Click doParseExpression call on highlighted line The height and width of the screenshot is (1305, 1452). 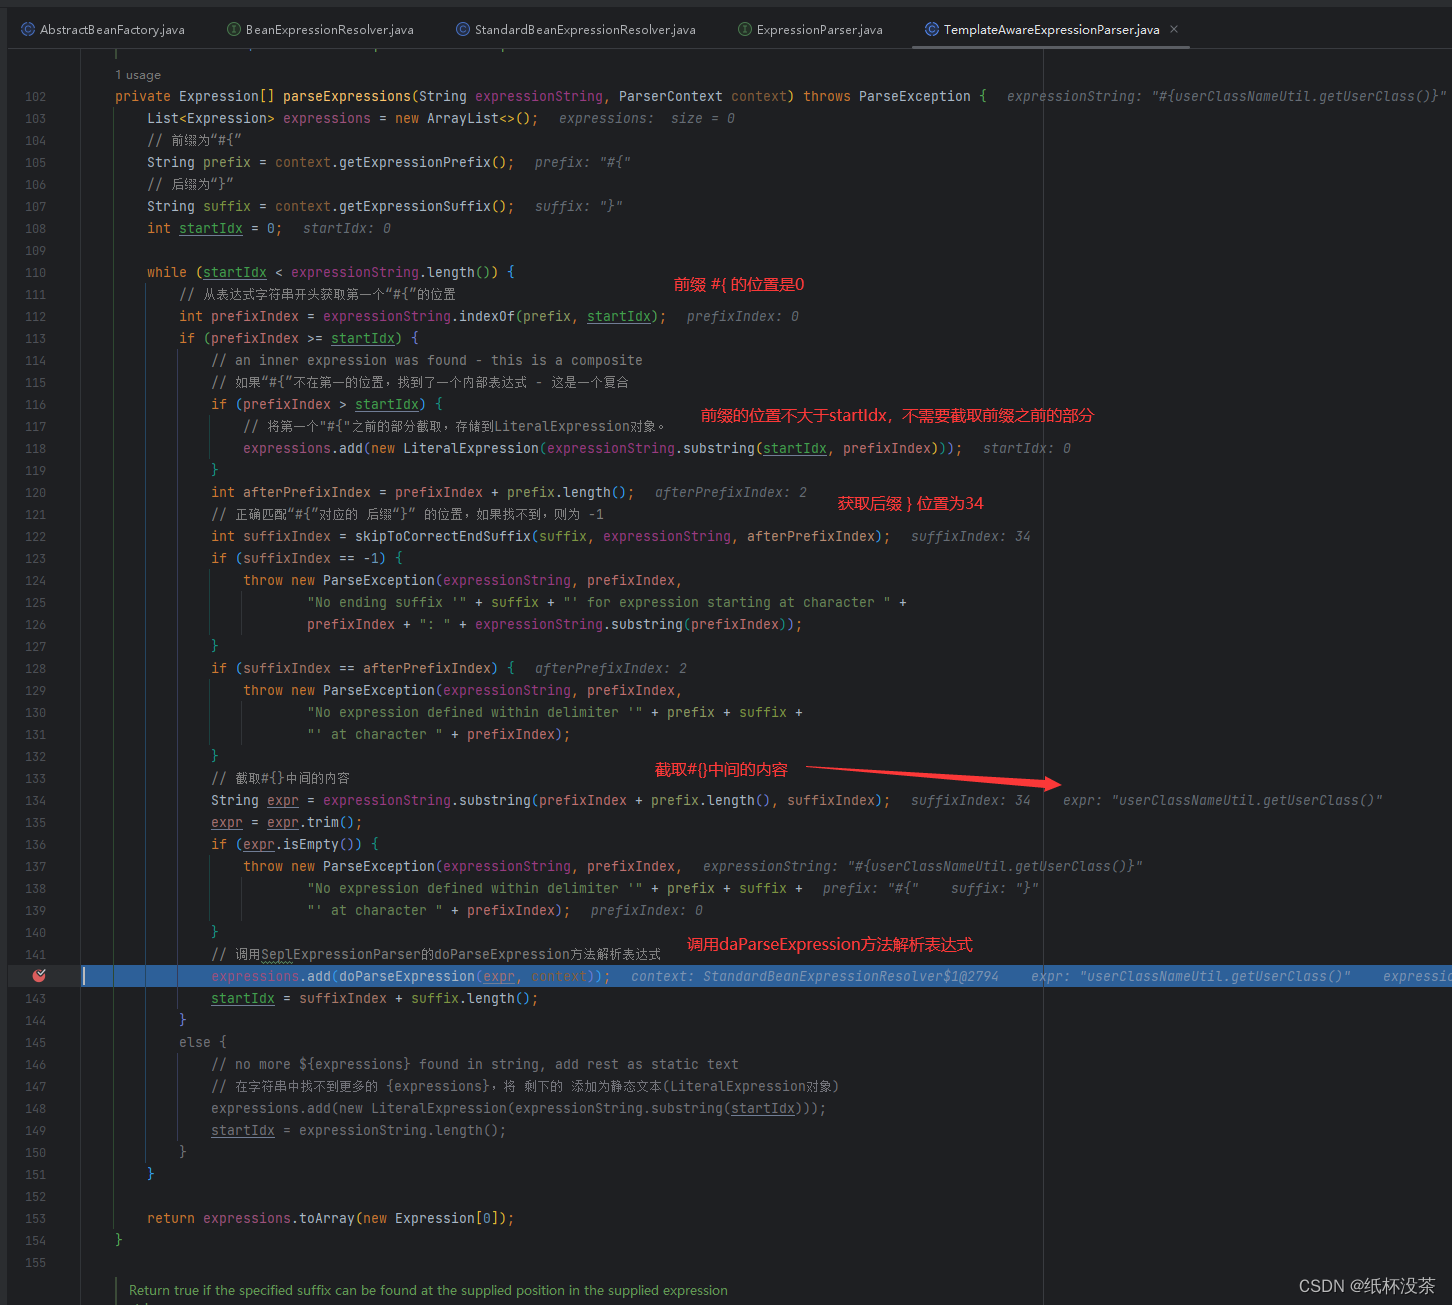pos(407,976)
